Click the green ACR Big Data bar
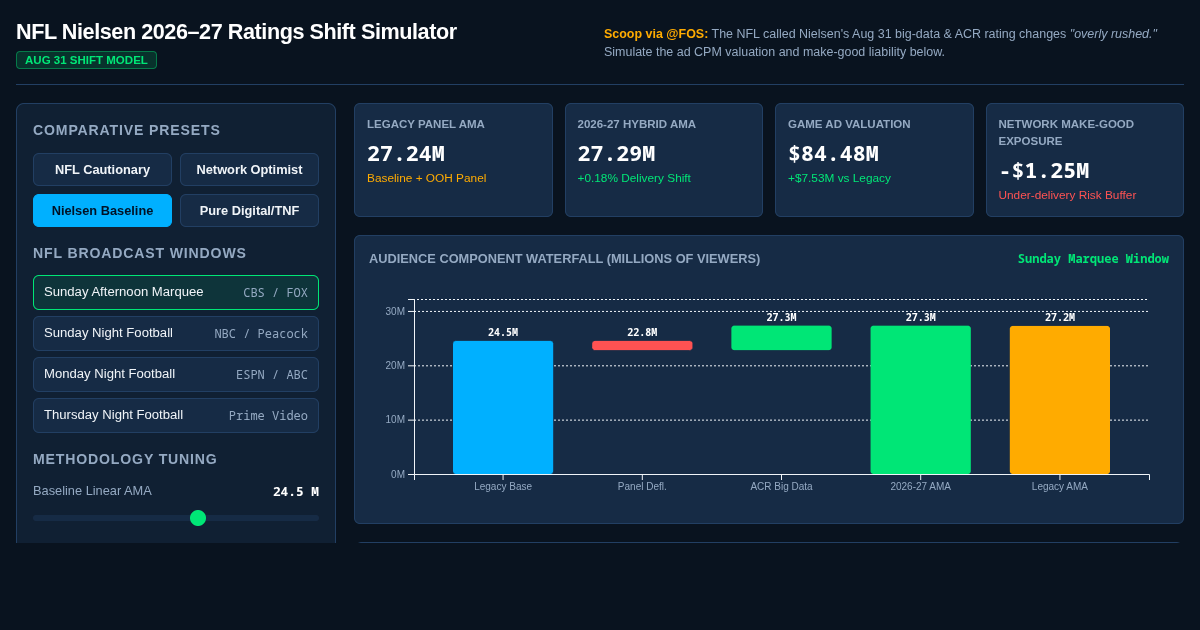The image size is (1200, 630). coord(781,338)
